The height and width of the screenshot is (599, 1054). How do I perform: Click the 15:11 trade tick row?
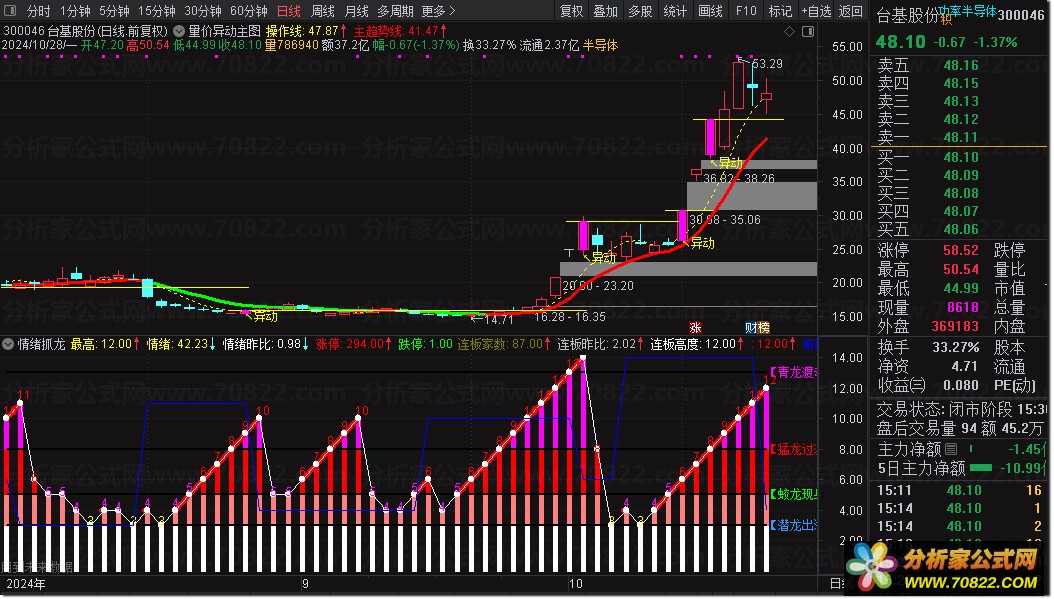click(x=960, y=490)
